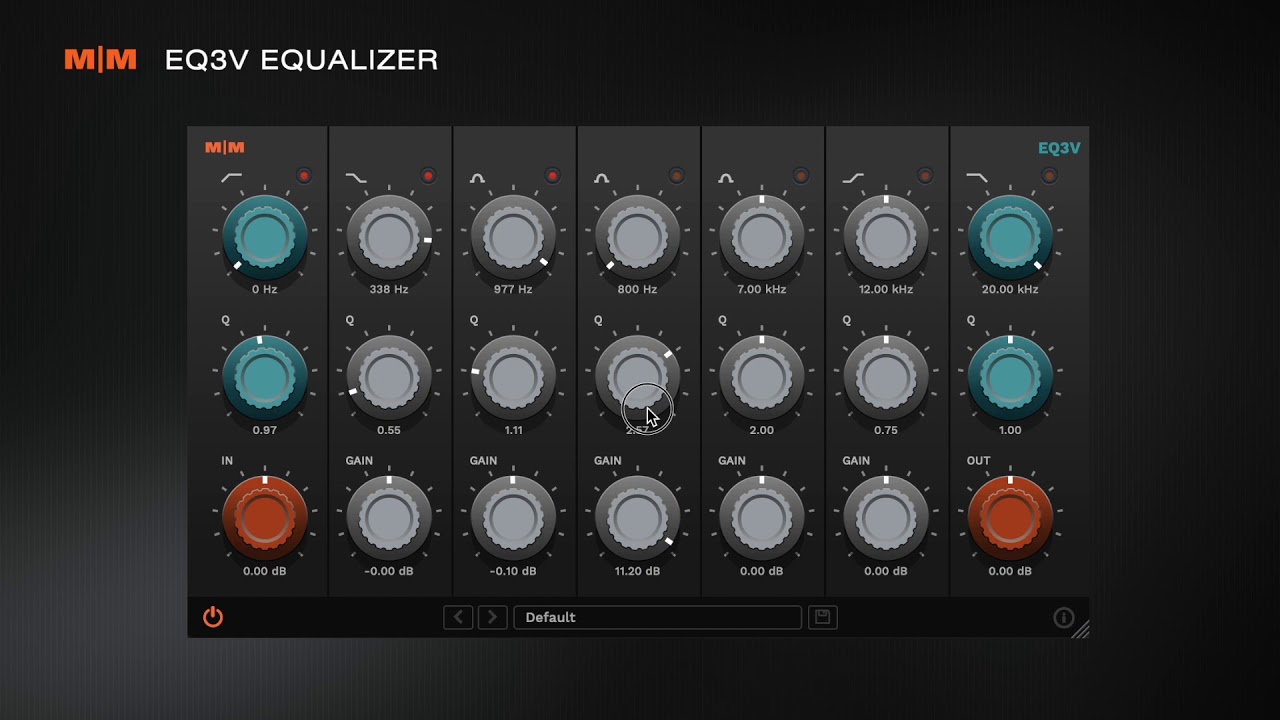The height and width of the screenshot is (720, 1280).
Task: Click the 800 Hz frequency value text
Action: 637,289
